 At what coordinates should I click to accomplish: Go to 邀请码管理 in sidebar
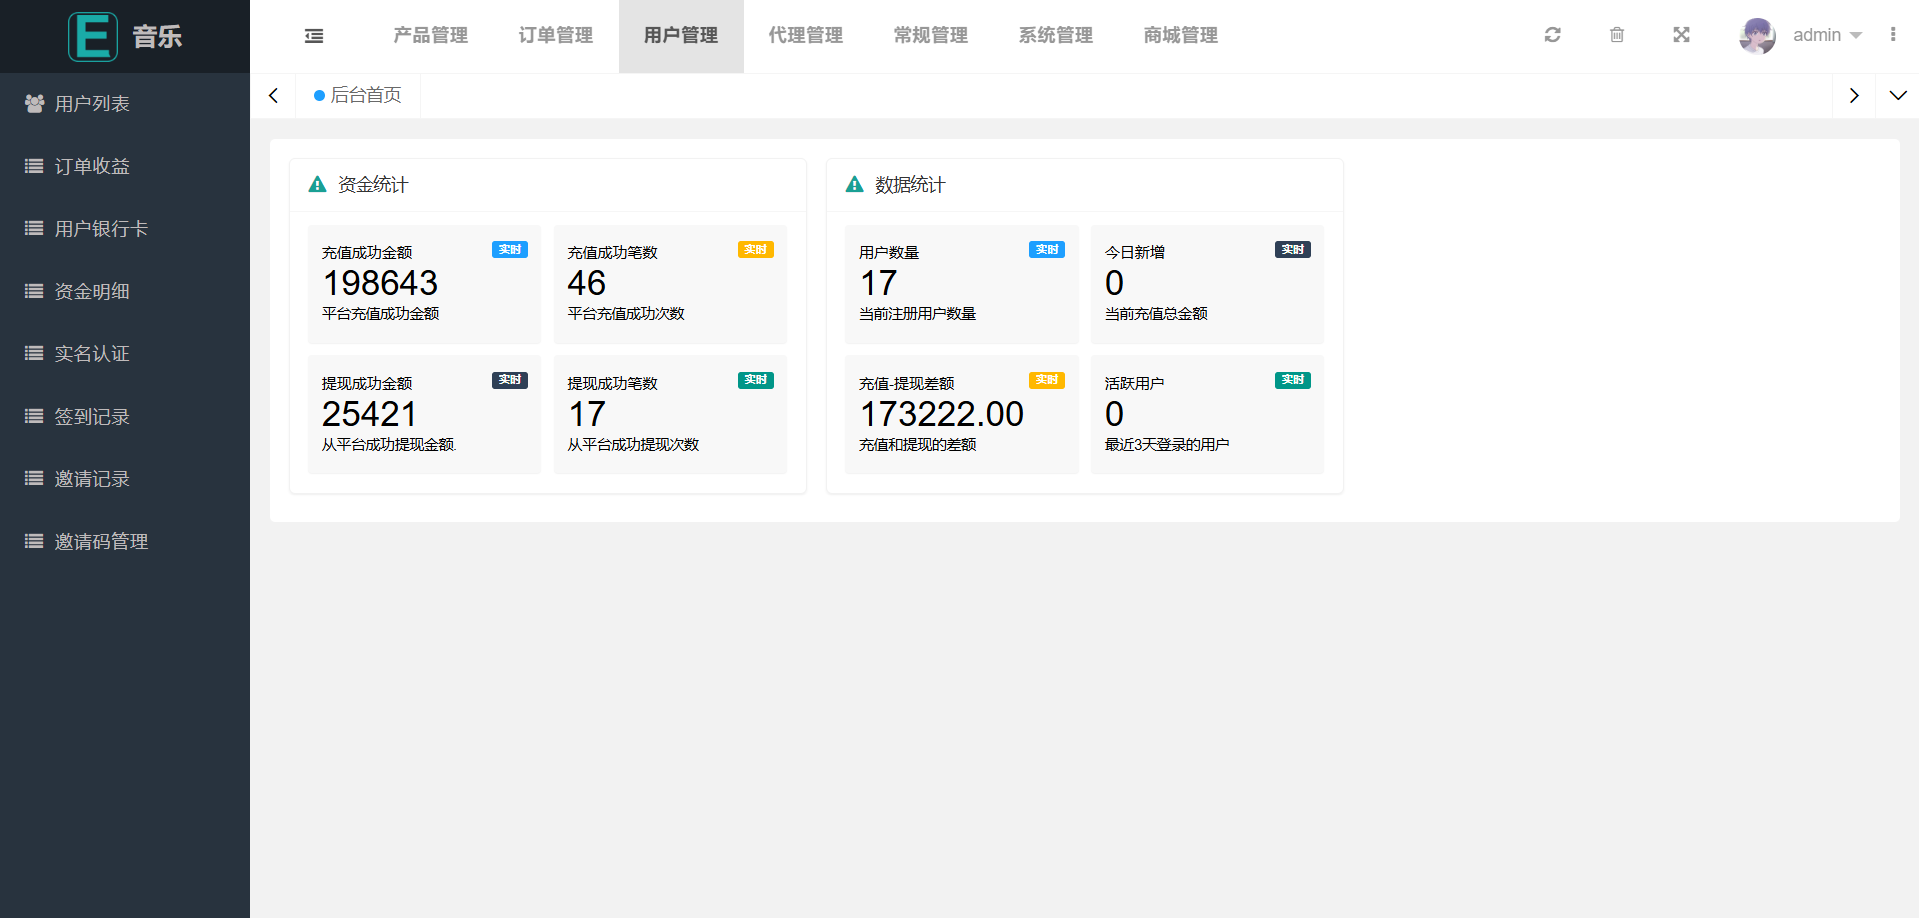tap(101, 541)
